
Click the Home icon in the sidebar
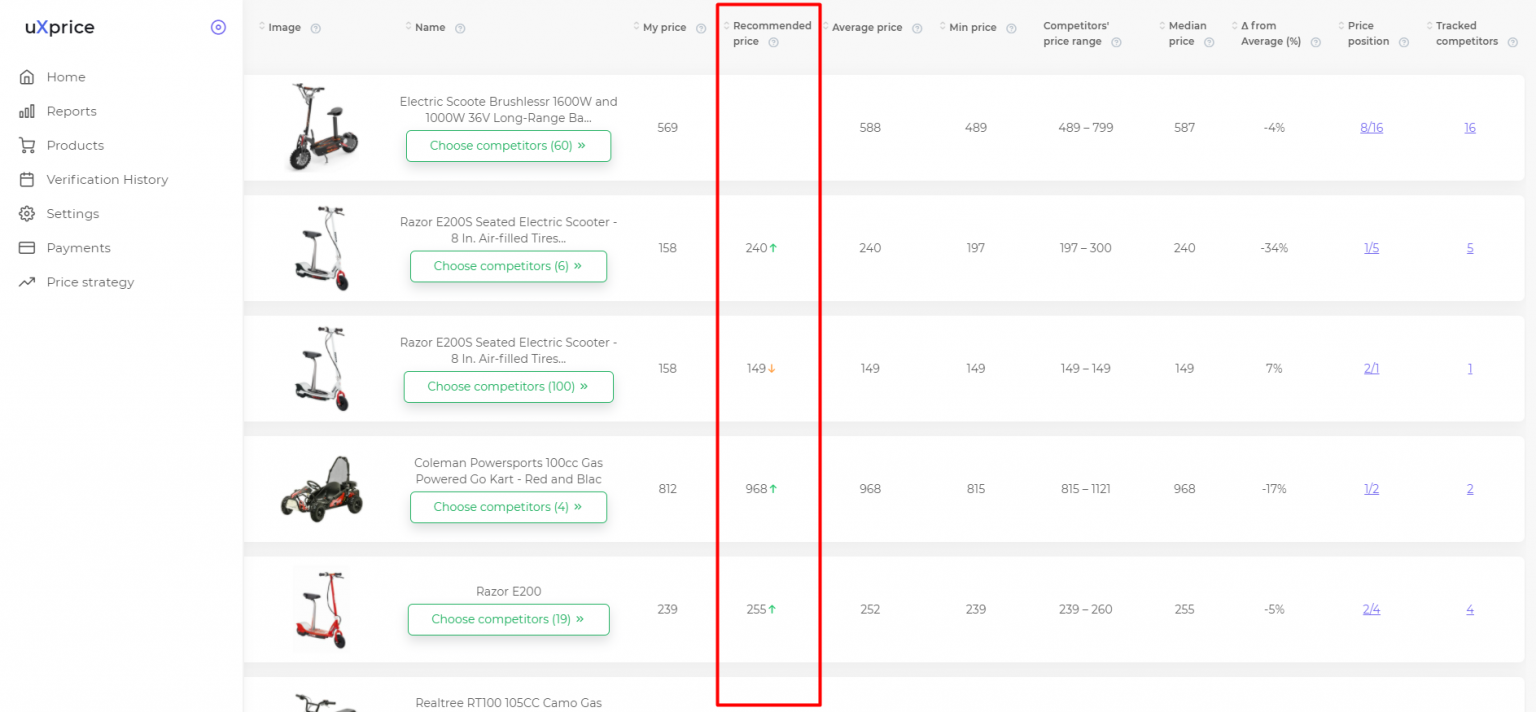tap(29, 76)
